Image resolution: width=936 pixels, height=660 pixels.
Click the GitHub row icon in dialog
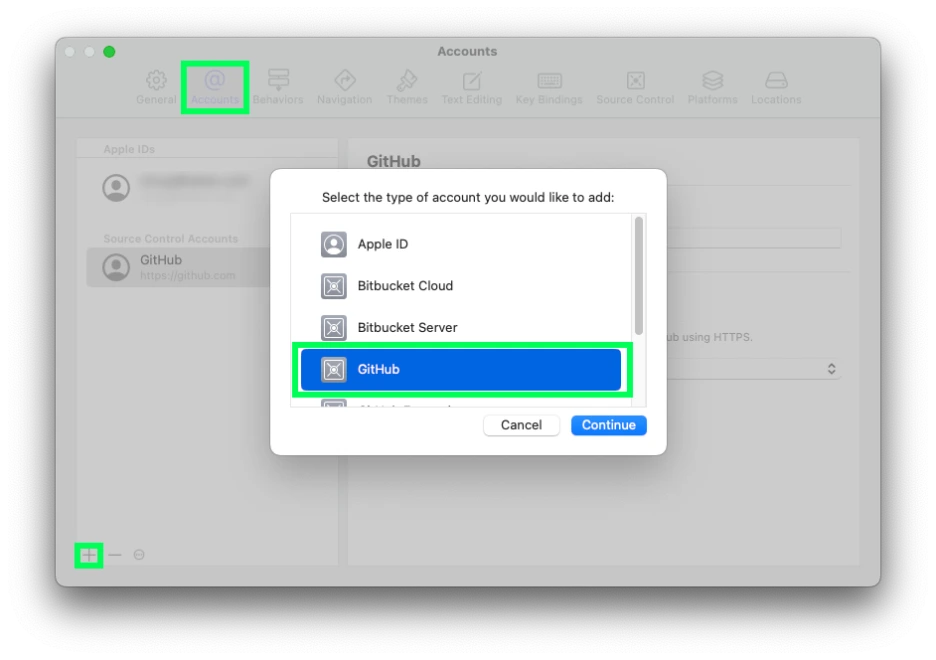334,369
